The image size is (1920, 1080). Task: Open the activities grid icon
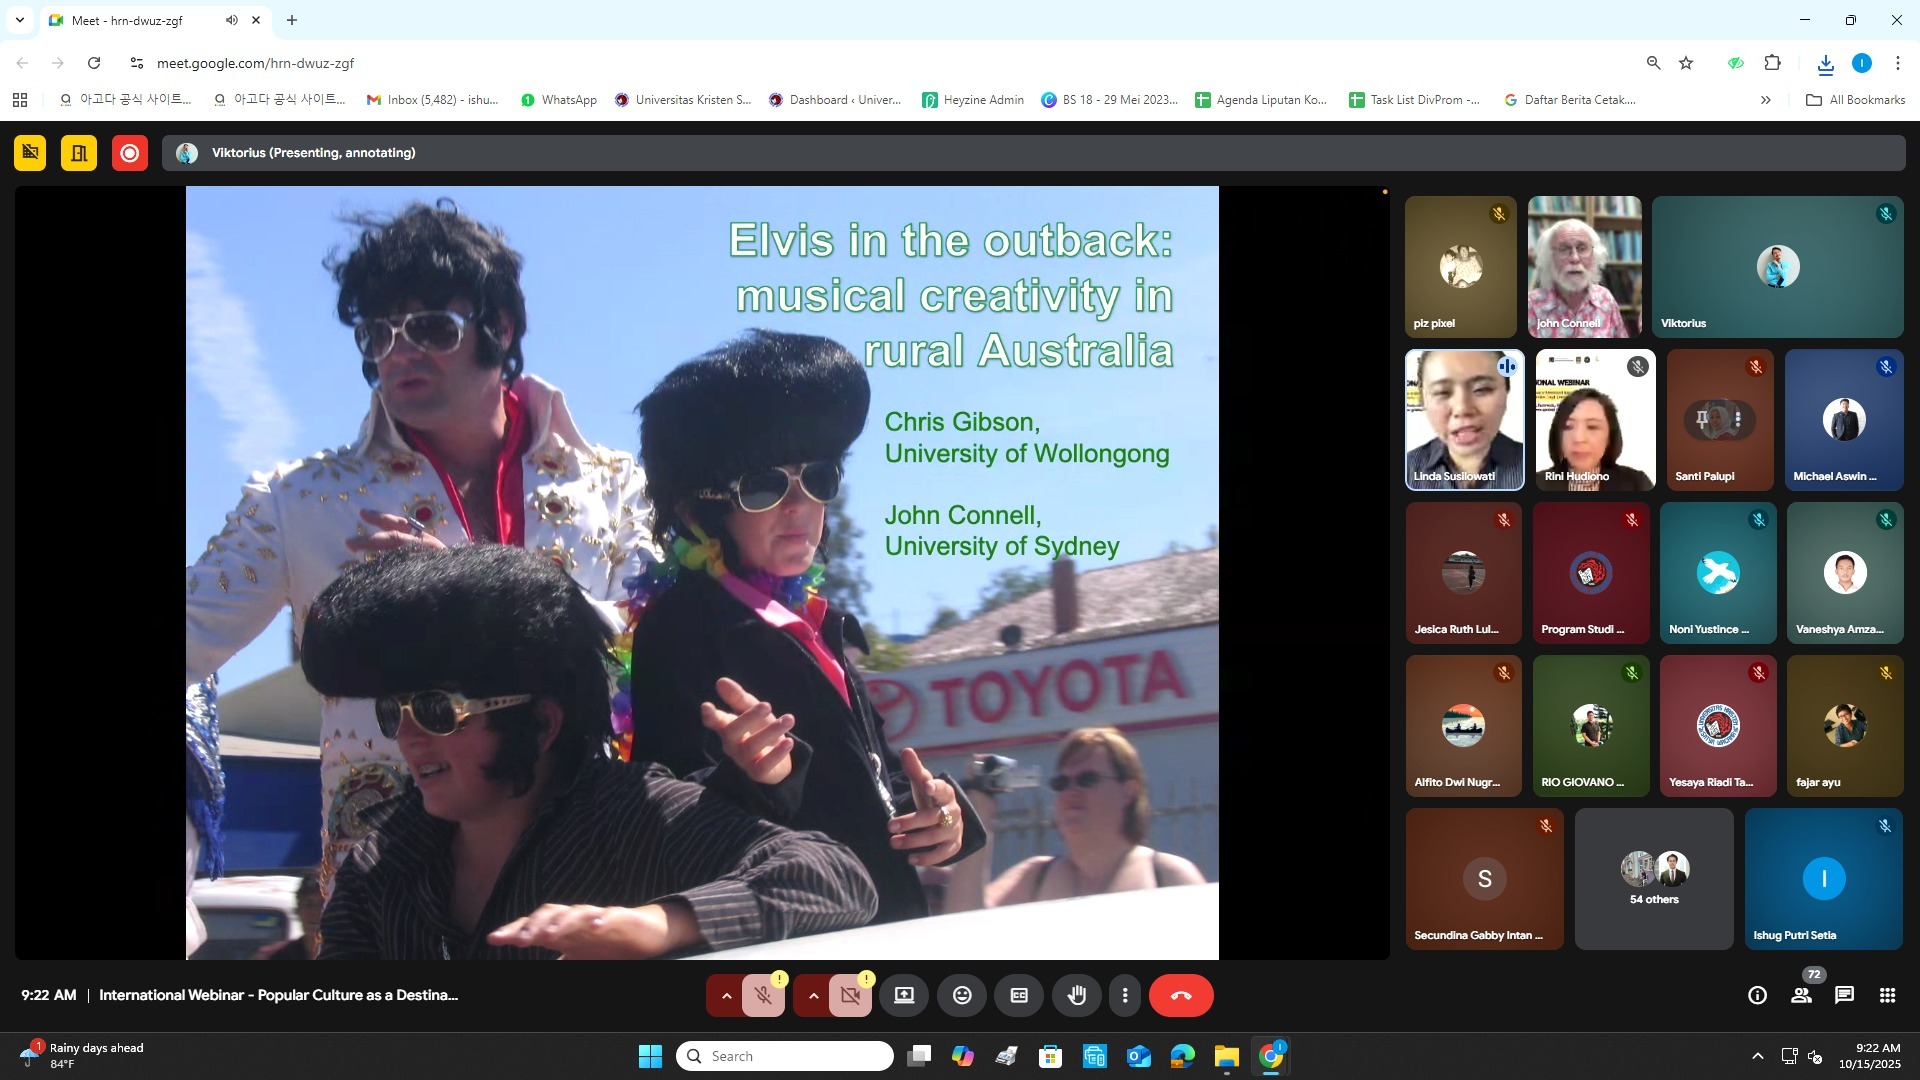coord(1887,996)
